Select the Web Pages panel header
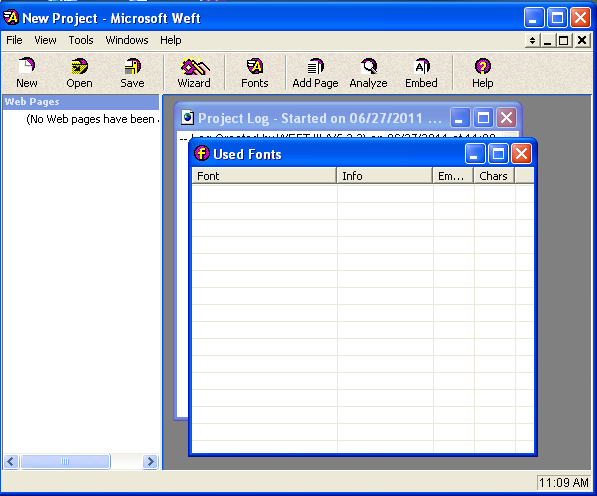597x496 pixels. tap(81, 102)
